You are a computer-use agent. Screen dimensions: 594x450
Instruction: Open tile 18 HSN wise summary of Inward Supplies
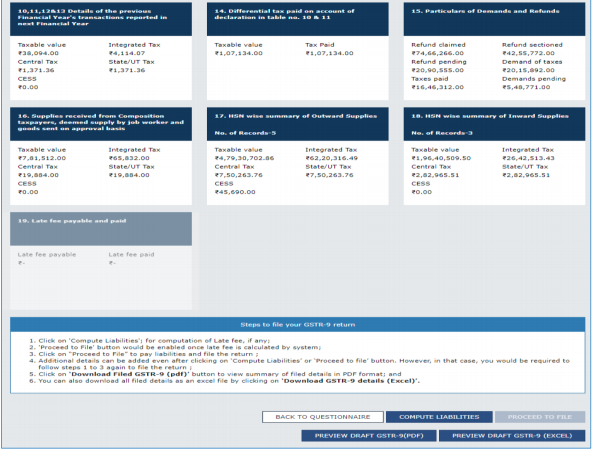494,156
